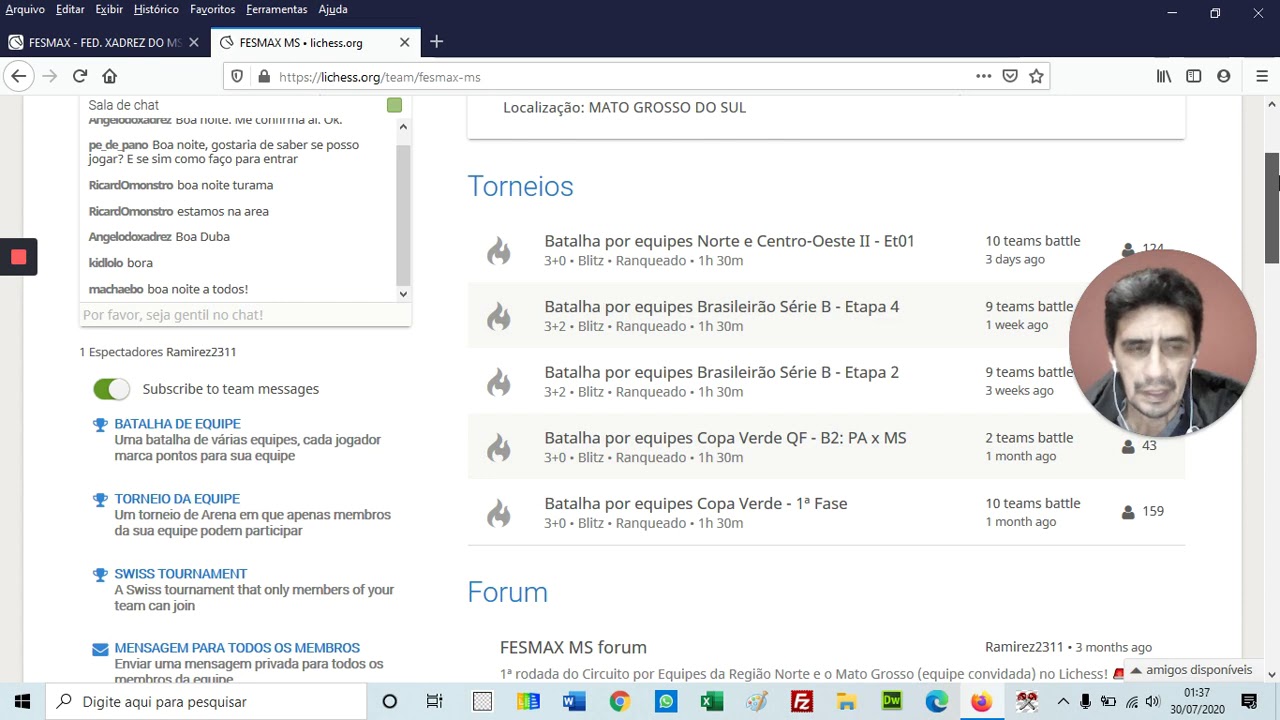The width and height of the screenshot is (1280, 720).
Task: Open BATALHA DE EQUIPE link
Action: (177, 424)
